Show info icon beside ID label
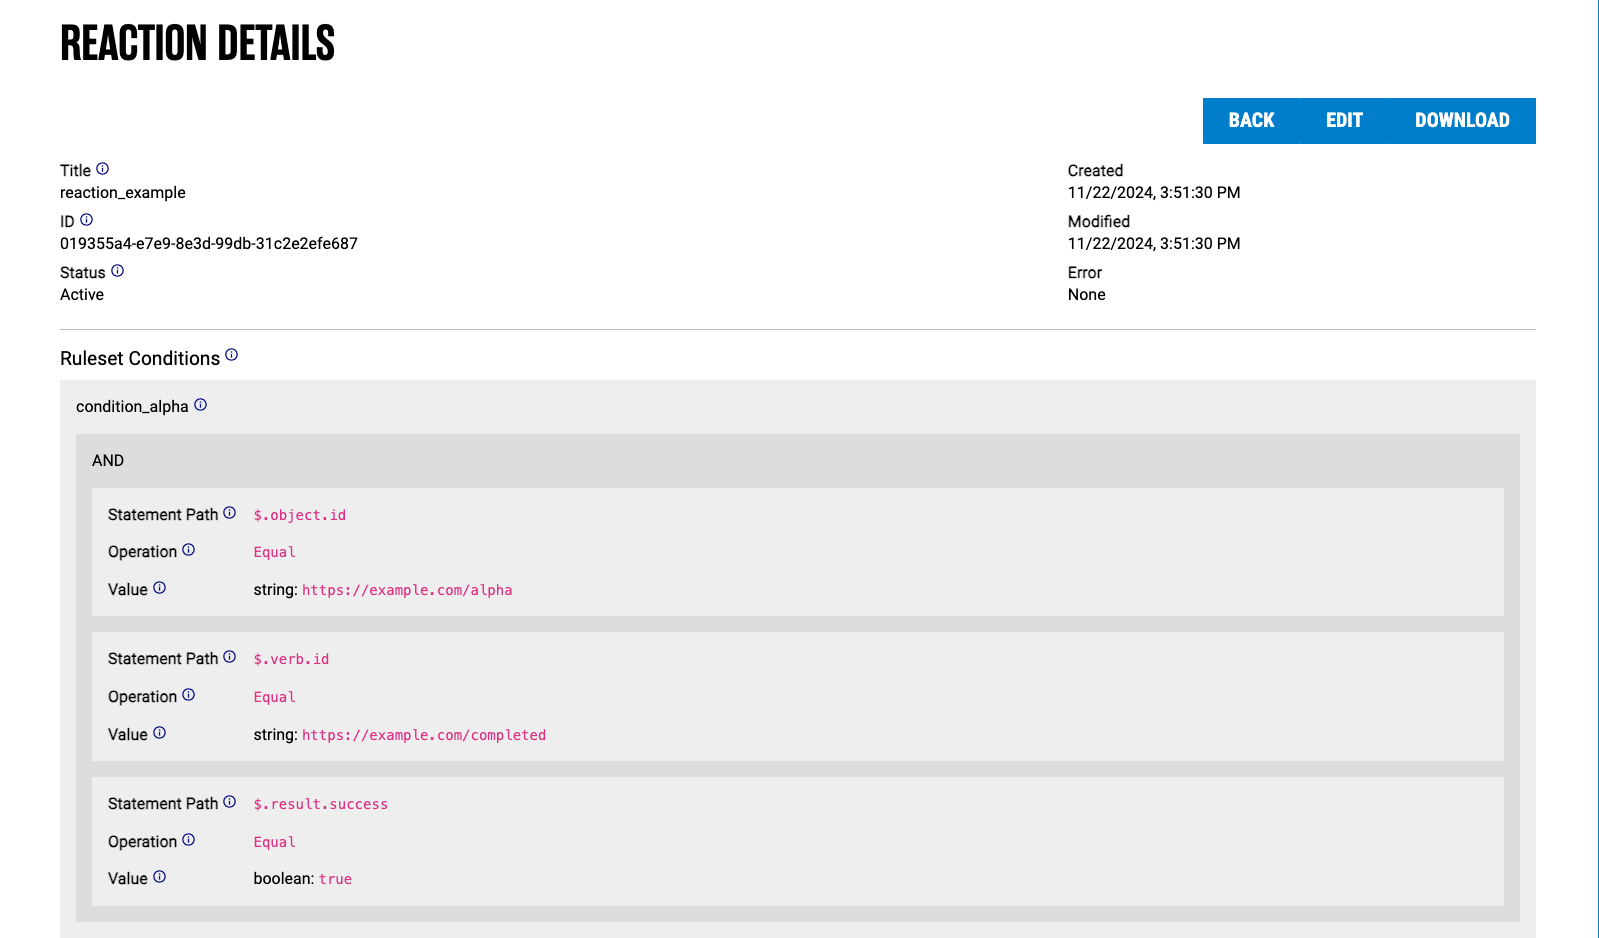 (86, 220)
